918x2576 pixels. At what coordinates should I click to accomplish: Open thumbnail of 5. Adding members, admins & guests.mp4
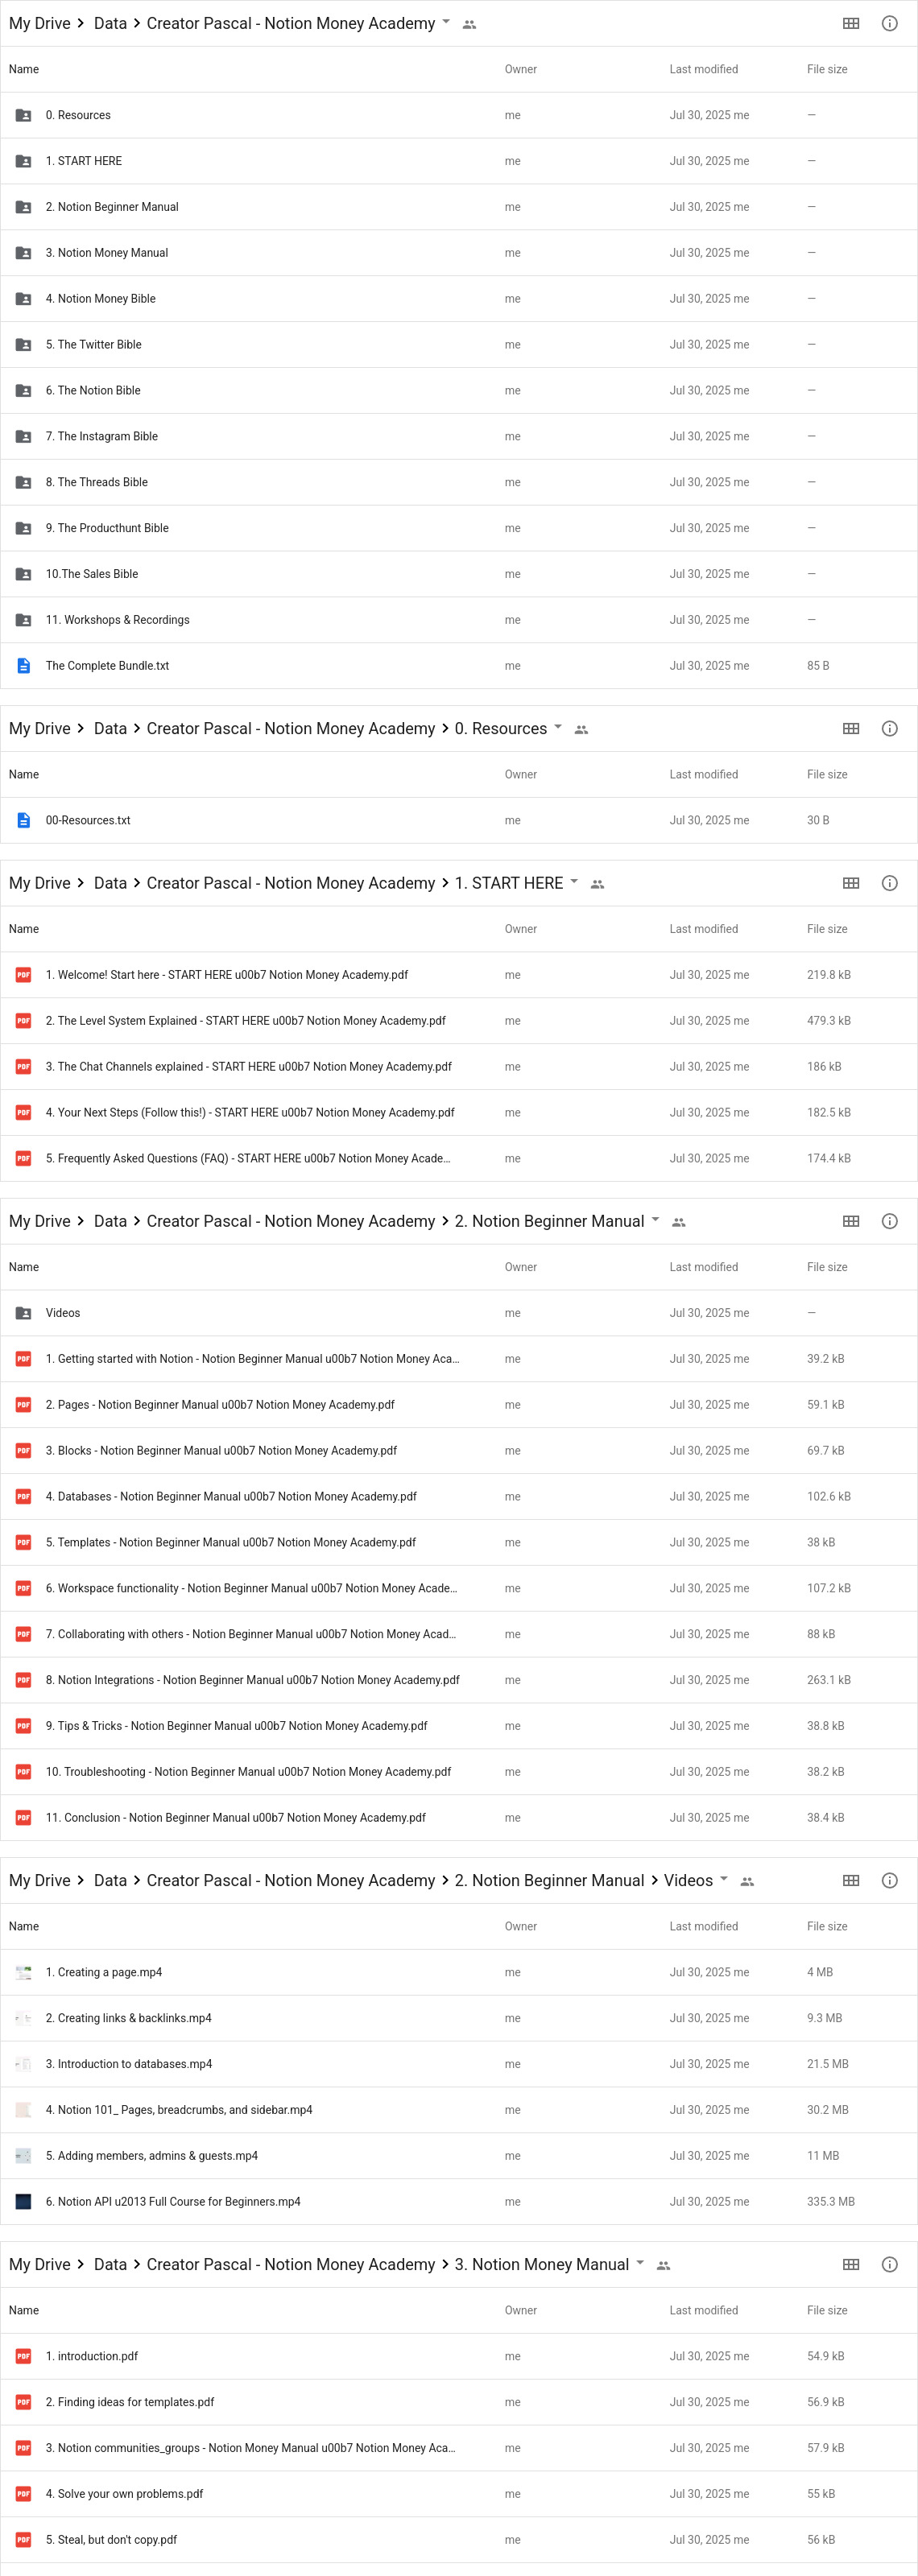click(23, 2156)
